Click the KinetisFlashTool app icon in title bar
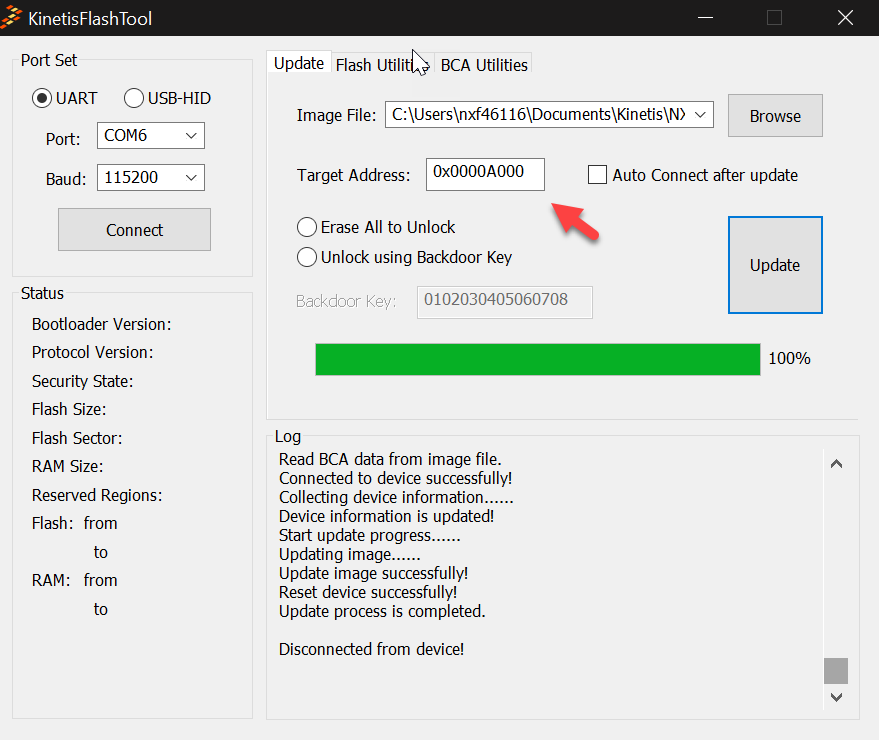879x740 pixels. (x=11, y=17)
